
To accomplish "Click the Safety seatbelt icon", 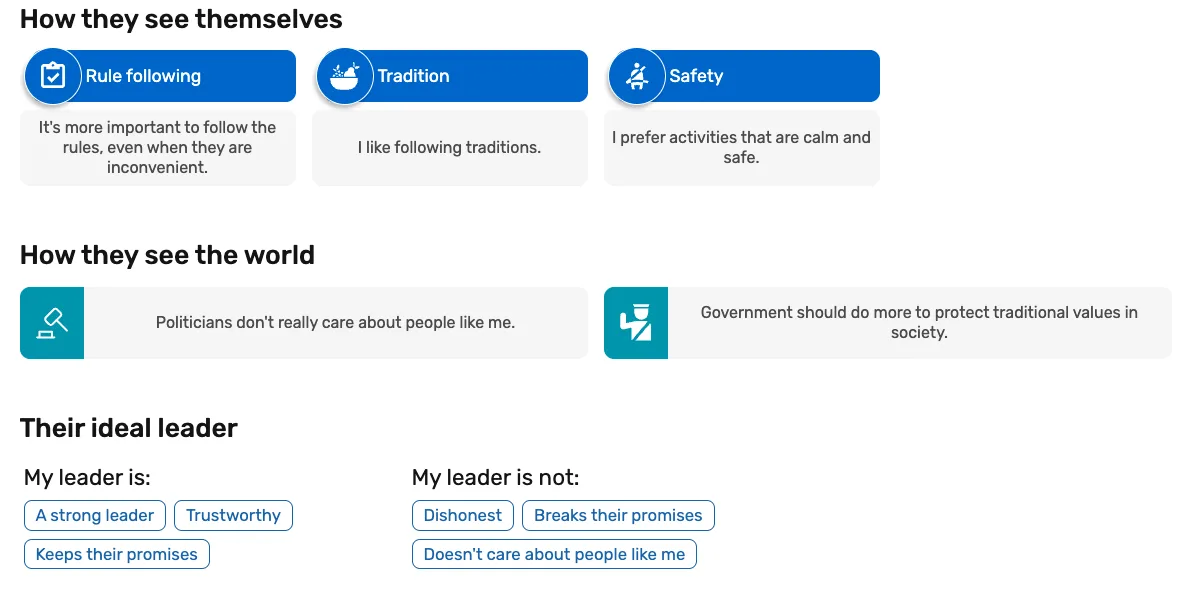I will pyautogui.click(x=636, y=76).
